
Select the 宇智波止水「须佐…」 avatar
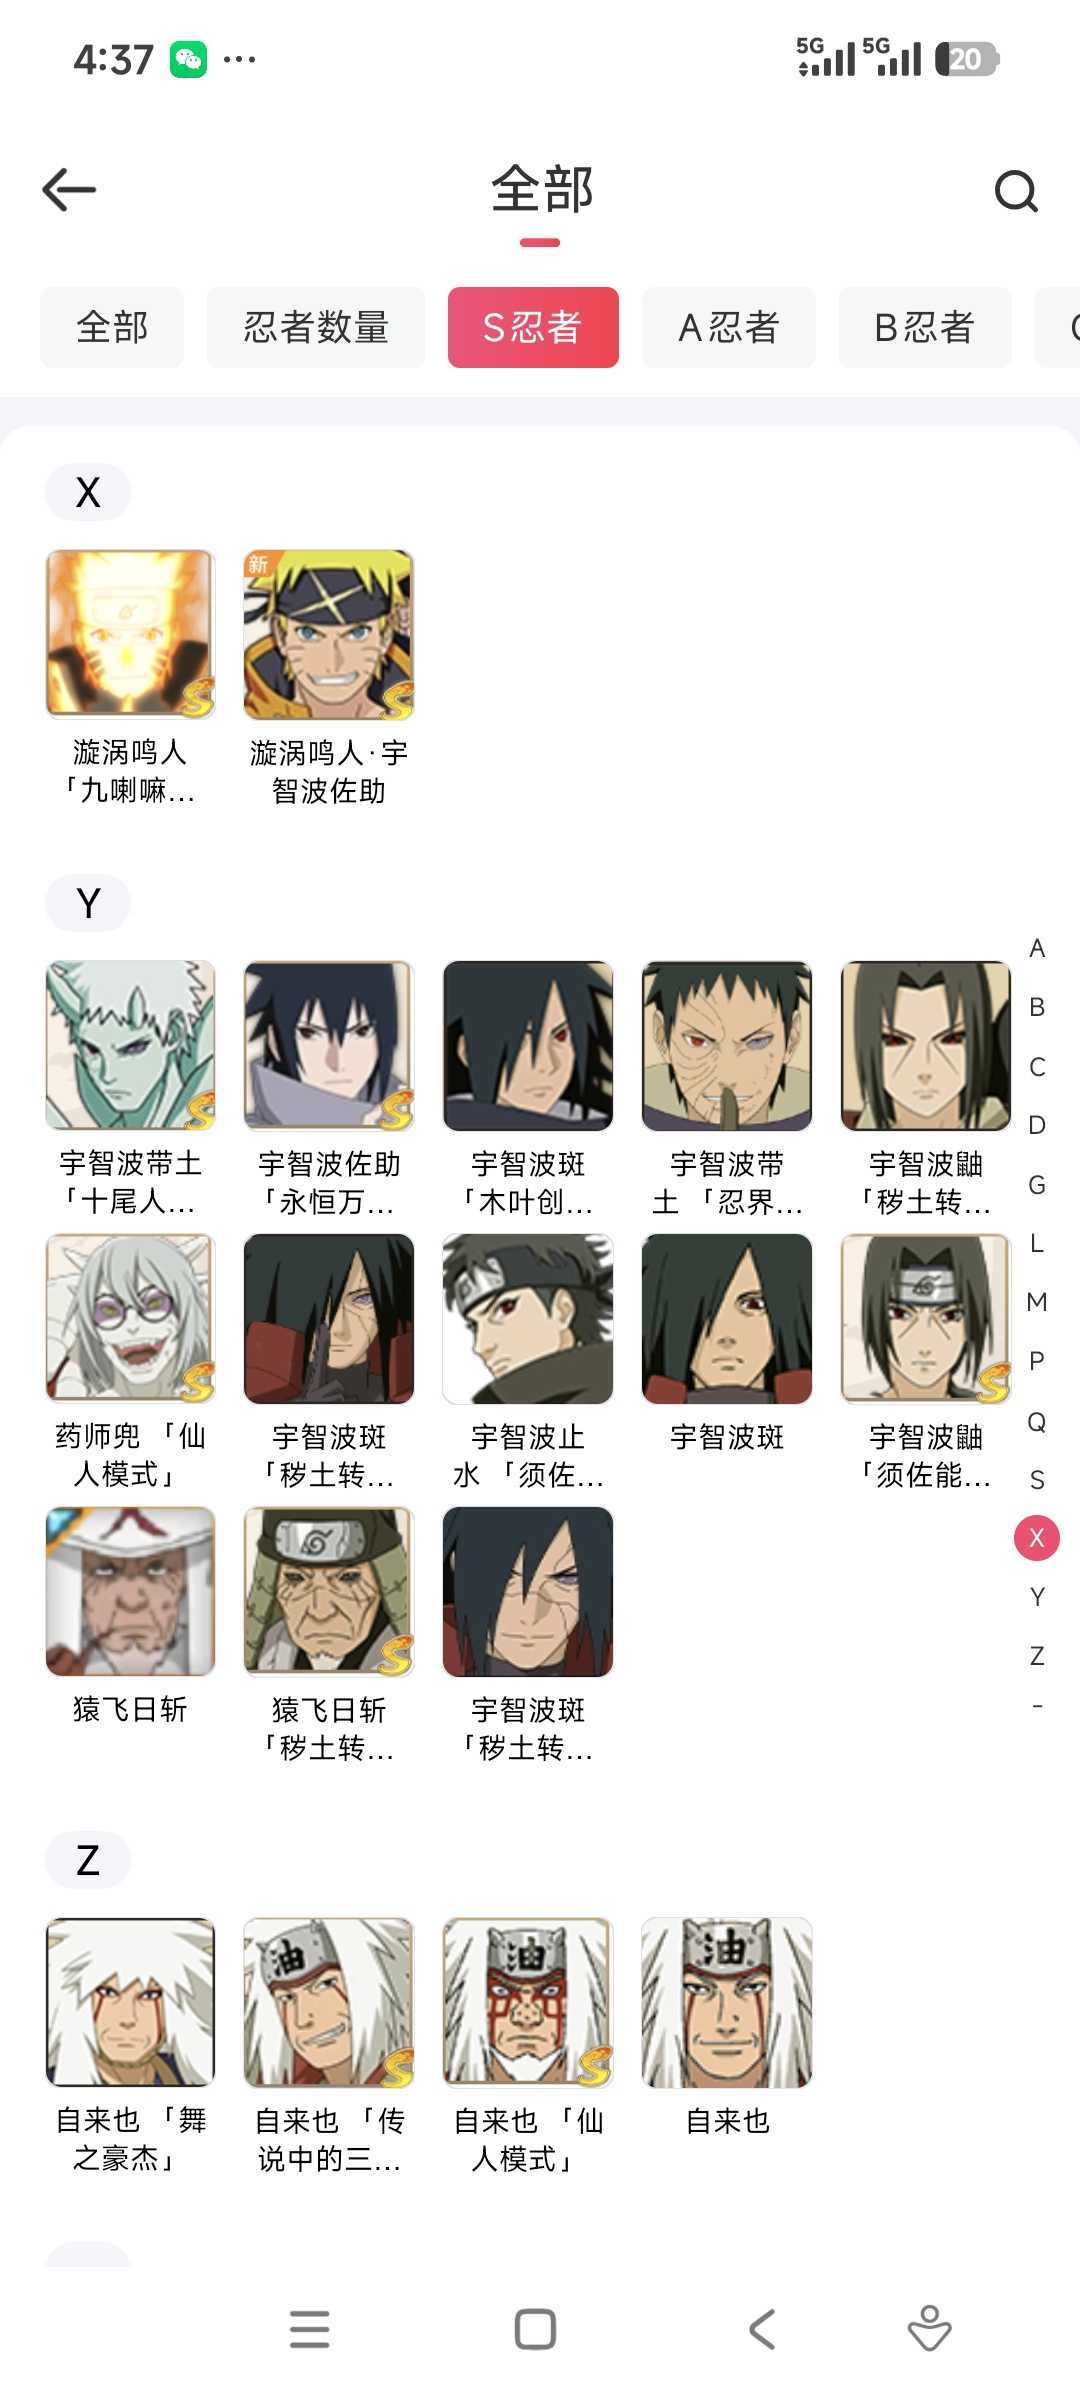[x=528, y=1318]
